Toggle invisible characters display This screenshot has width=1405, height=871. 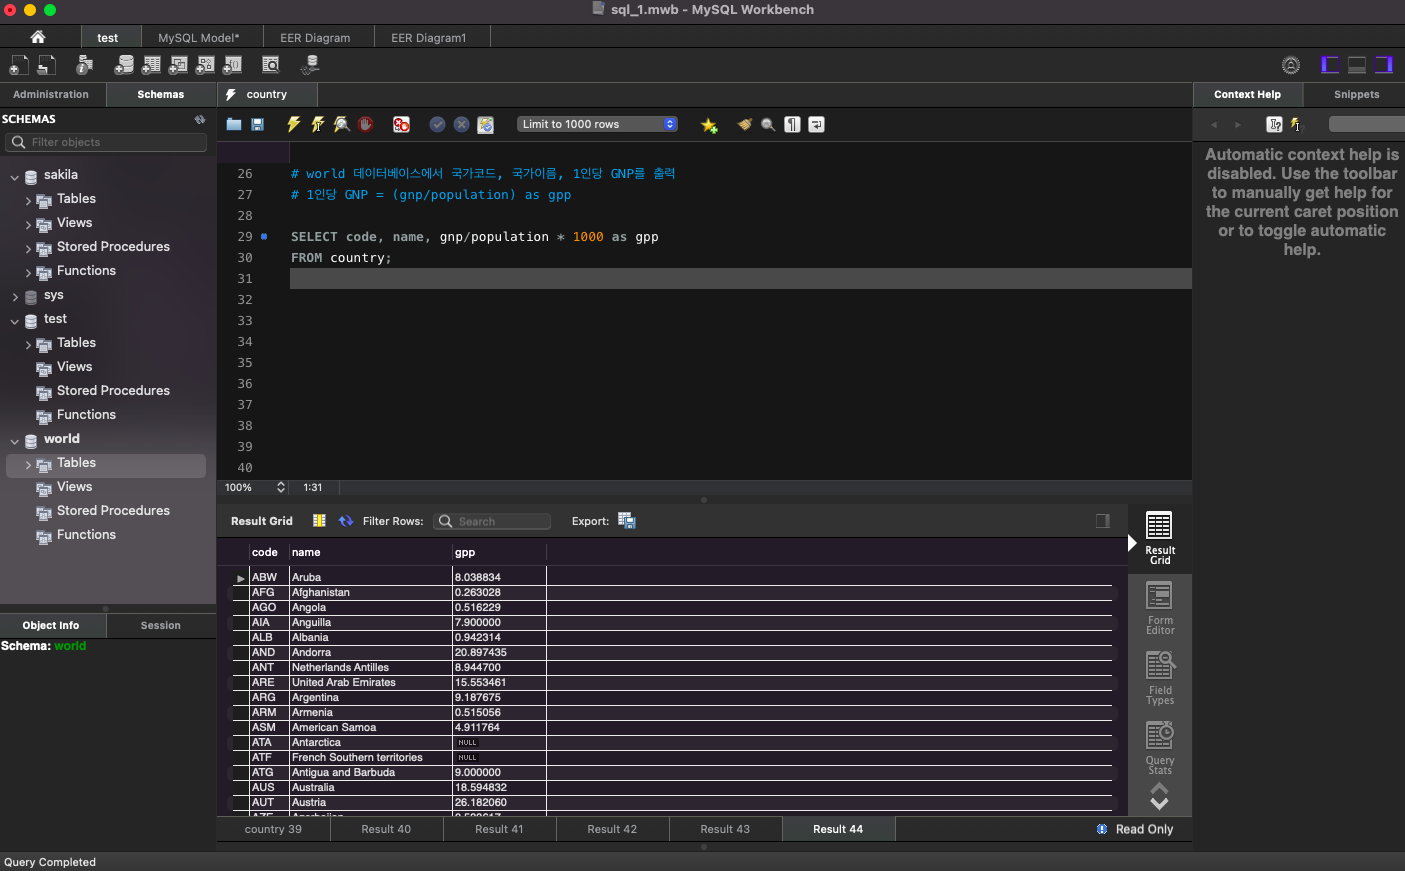792,125
